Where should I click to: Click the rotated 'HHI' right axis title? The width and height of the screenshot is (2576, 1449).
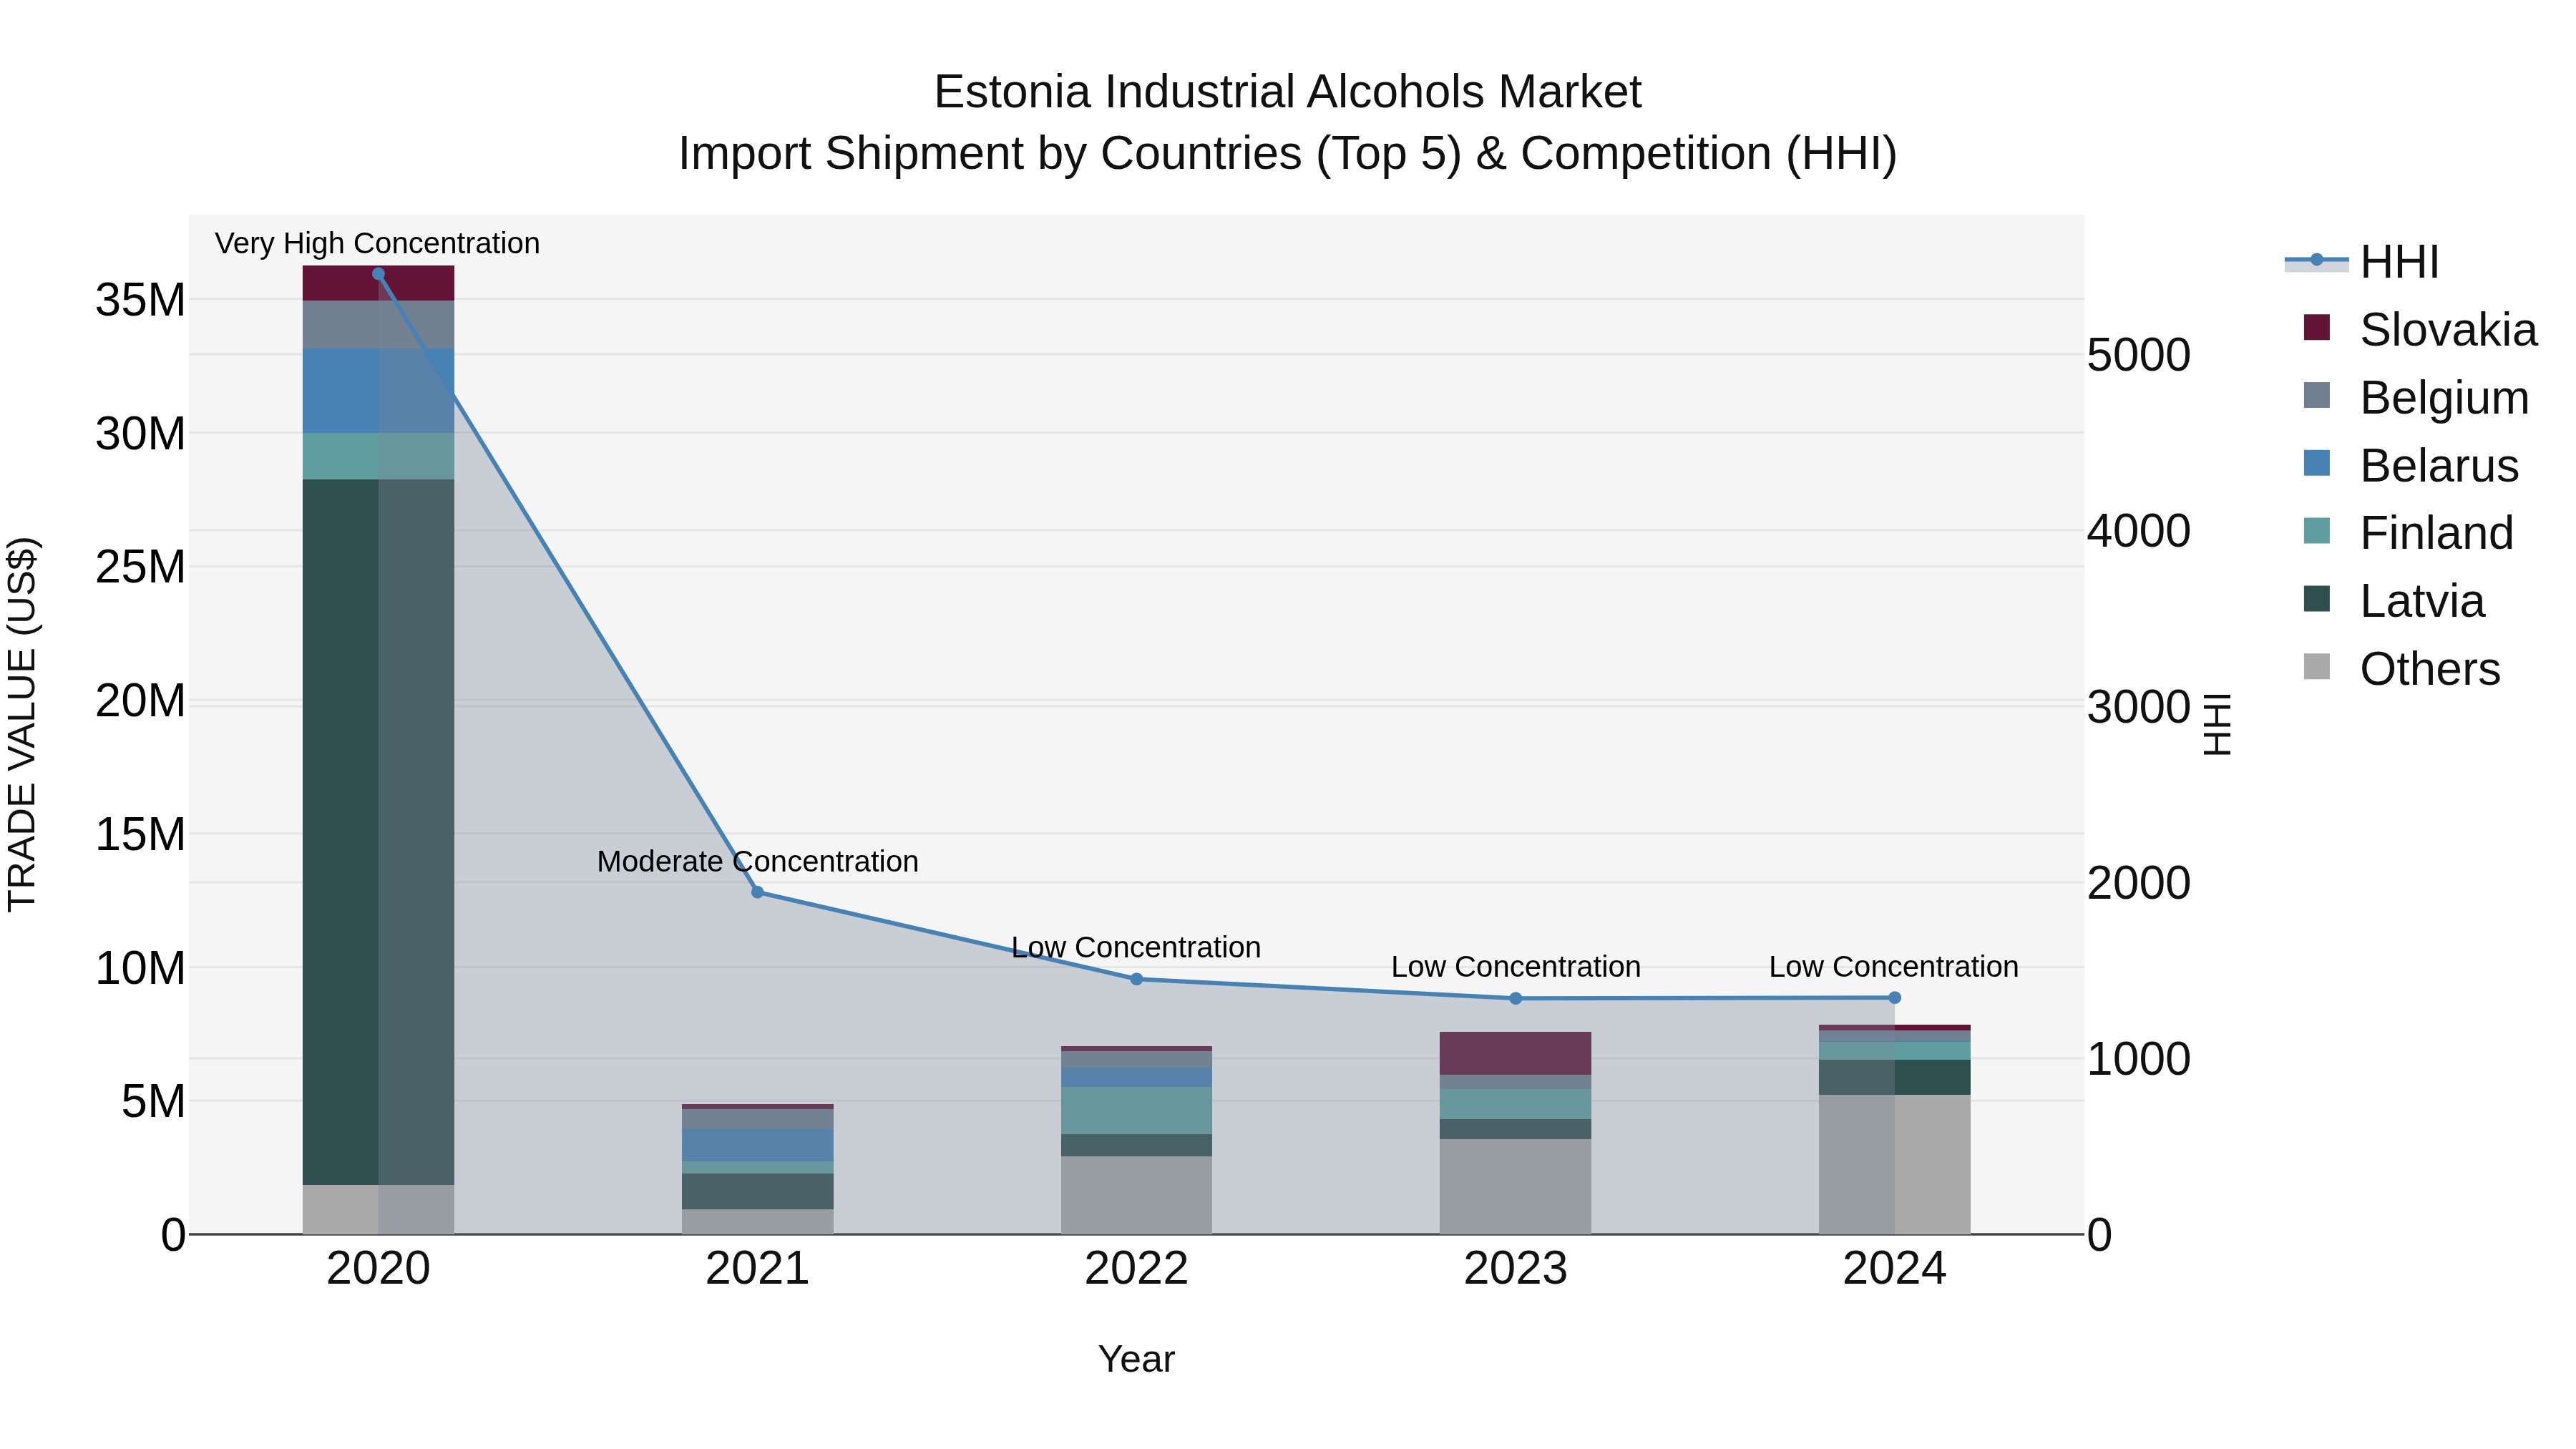click(2217, 724)
